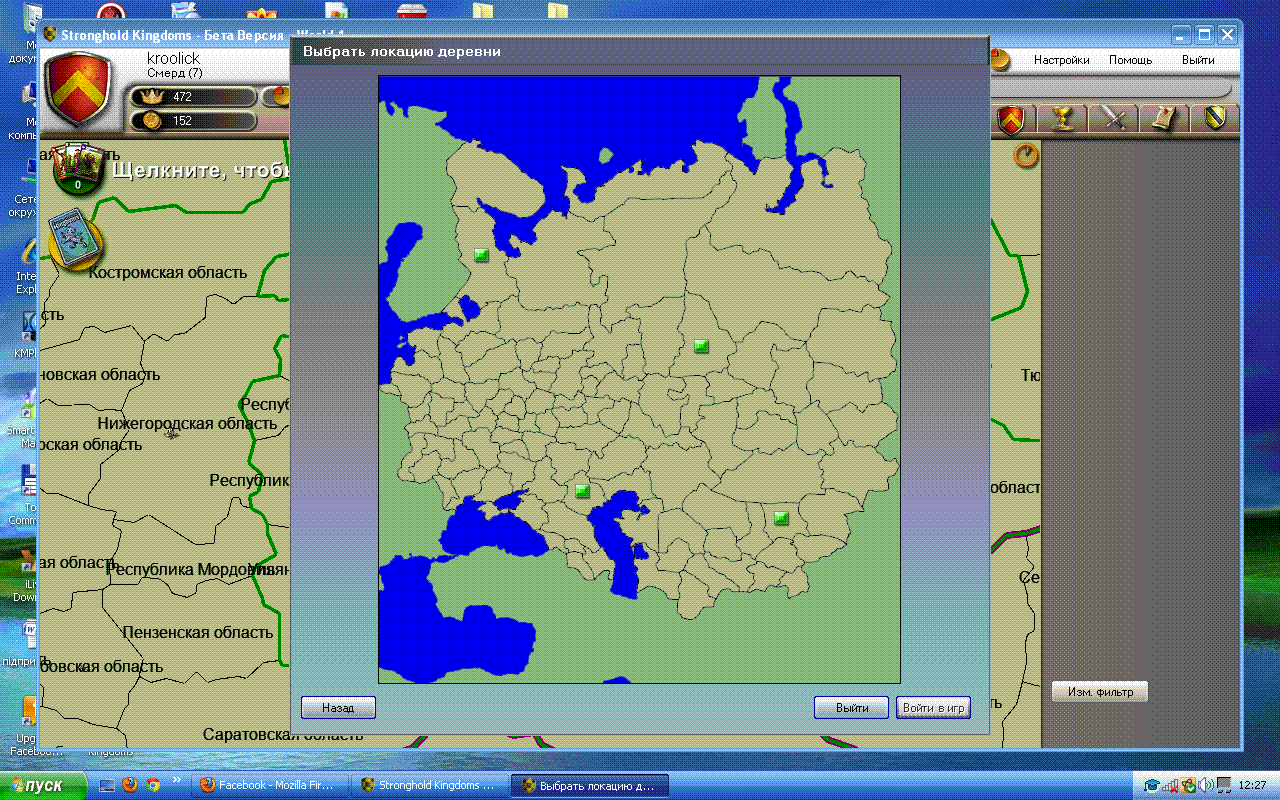Viewport: 1280px width, 800px height.
Task: Click Выйти in the game top menu
Action: [x=1198, y=60]
